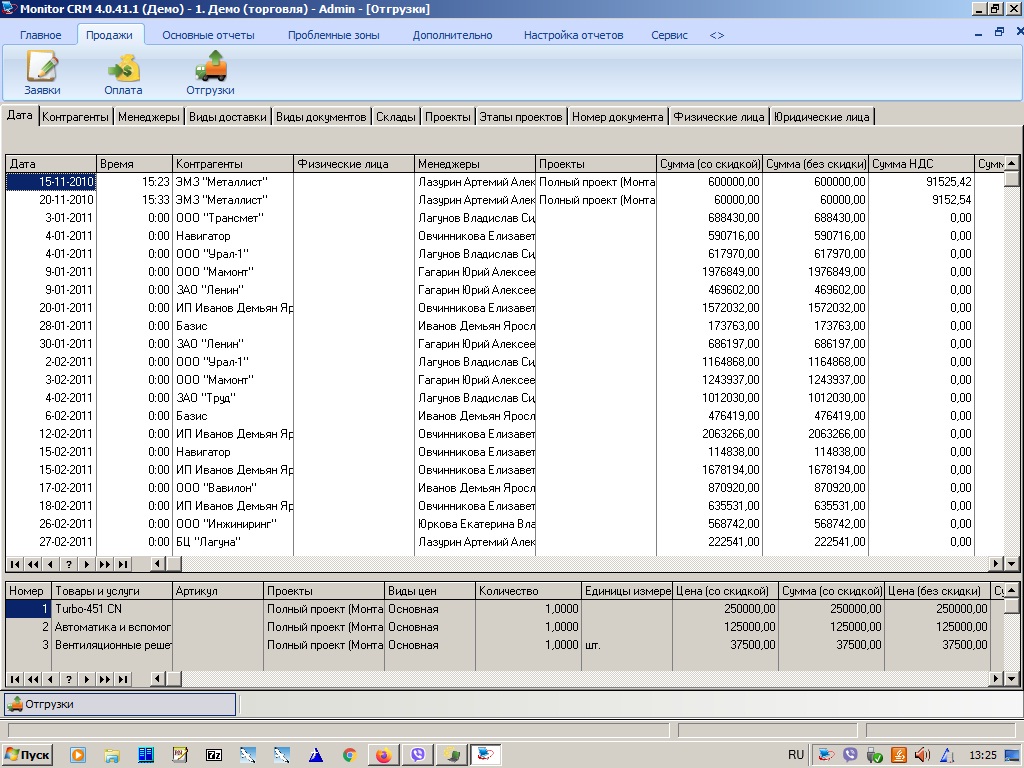Click right arrow of items grid horizontal scrollbar
This screenshot has height=768, width=1024.
[996, 679]
